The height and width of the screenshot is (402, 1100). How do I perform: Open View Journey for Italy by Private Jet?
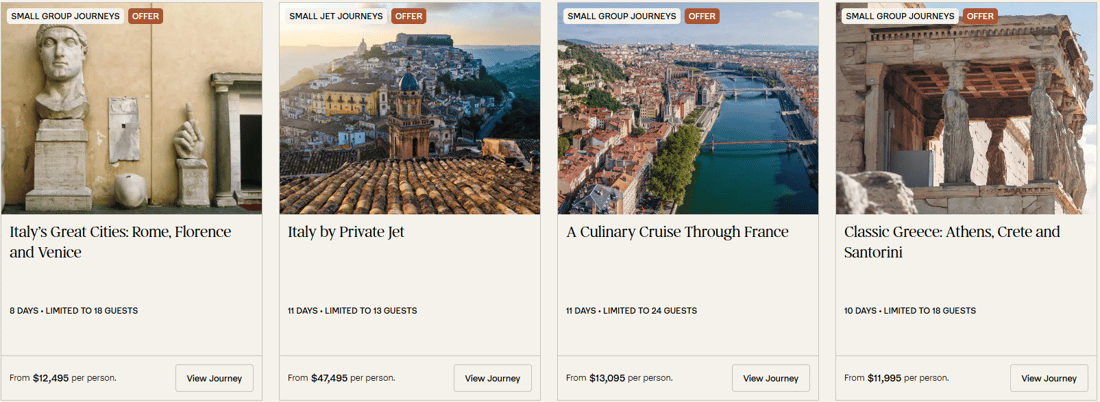(x=492, y=378)
